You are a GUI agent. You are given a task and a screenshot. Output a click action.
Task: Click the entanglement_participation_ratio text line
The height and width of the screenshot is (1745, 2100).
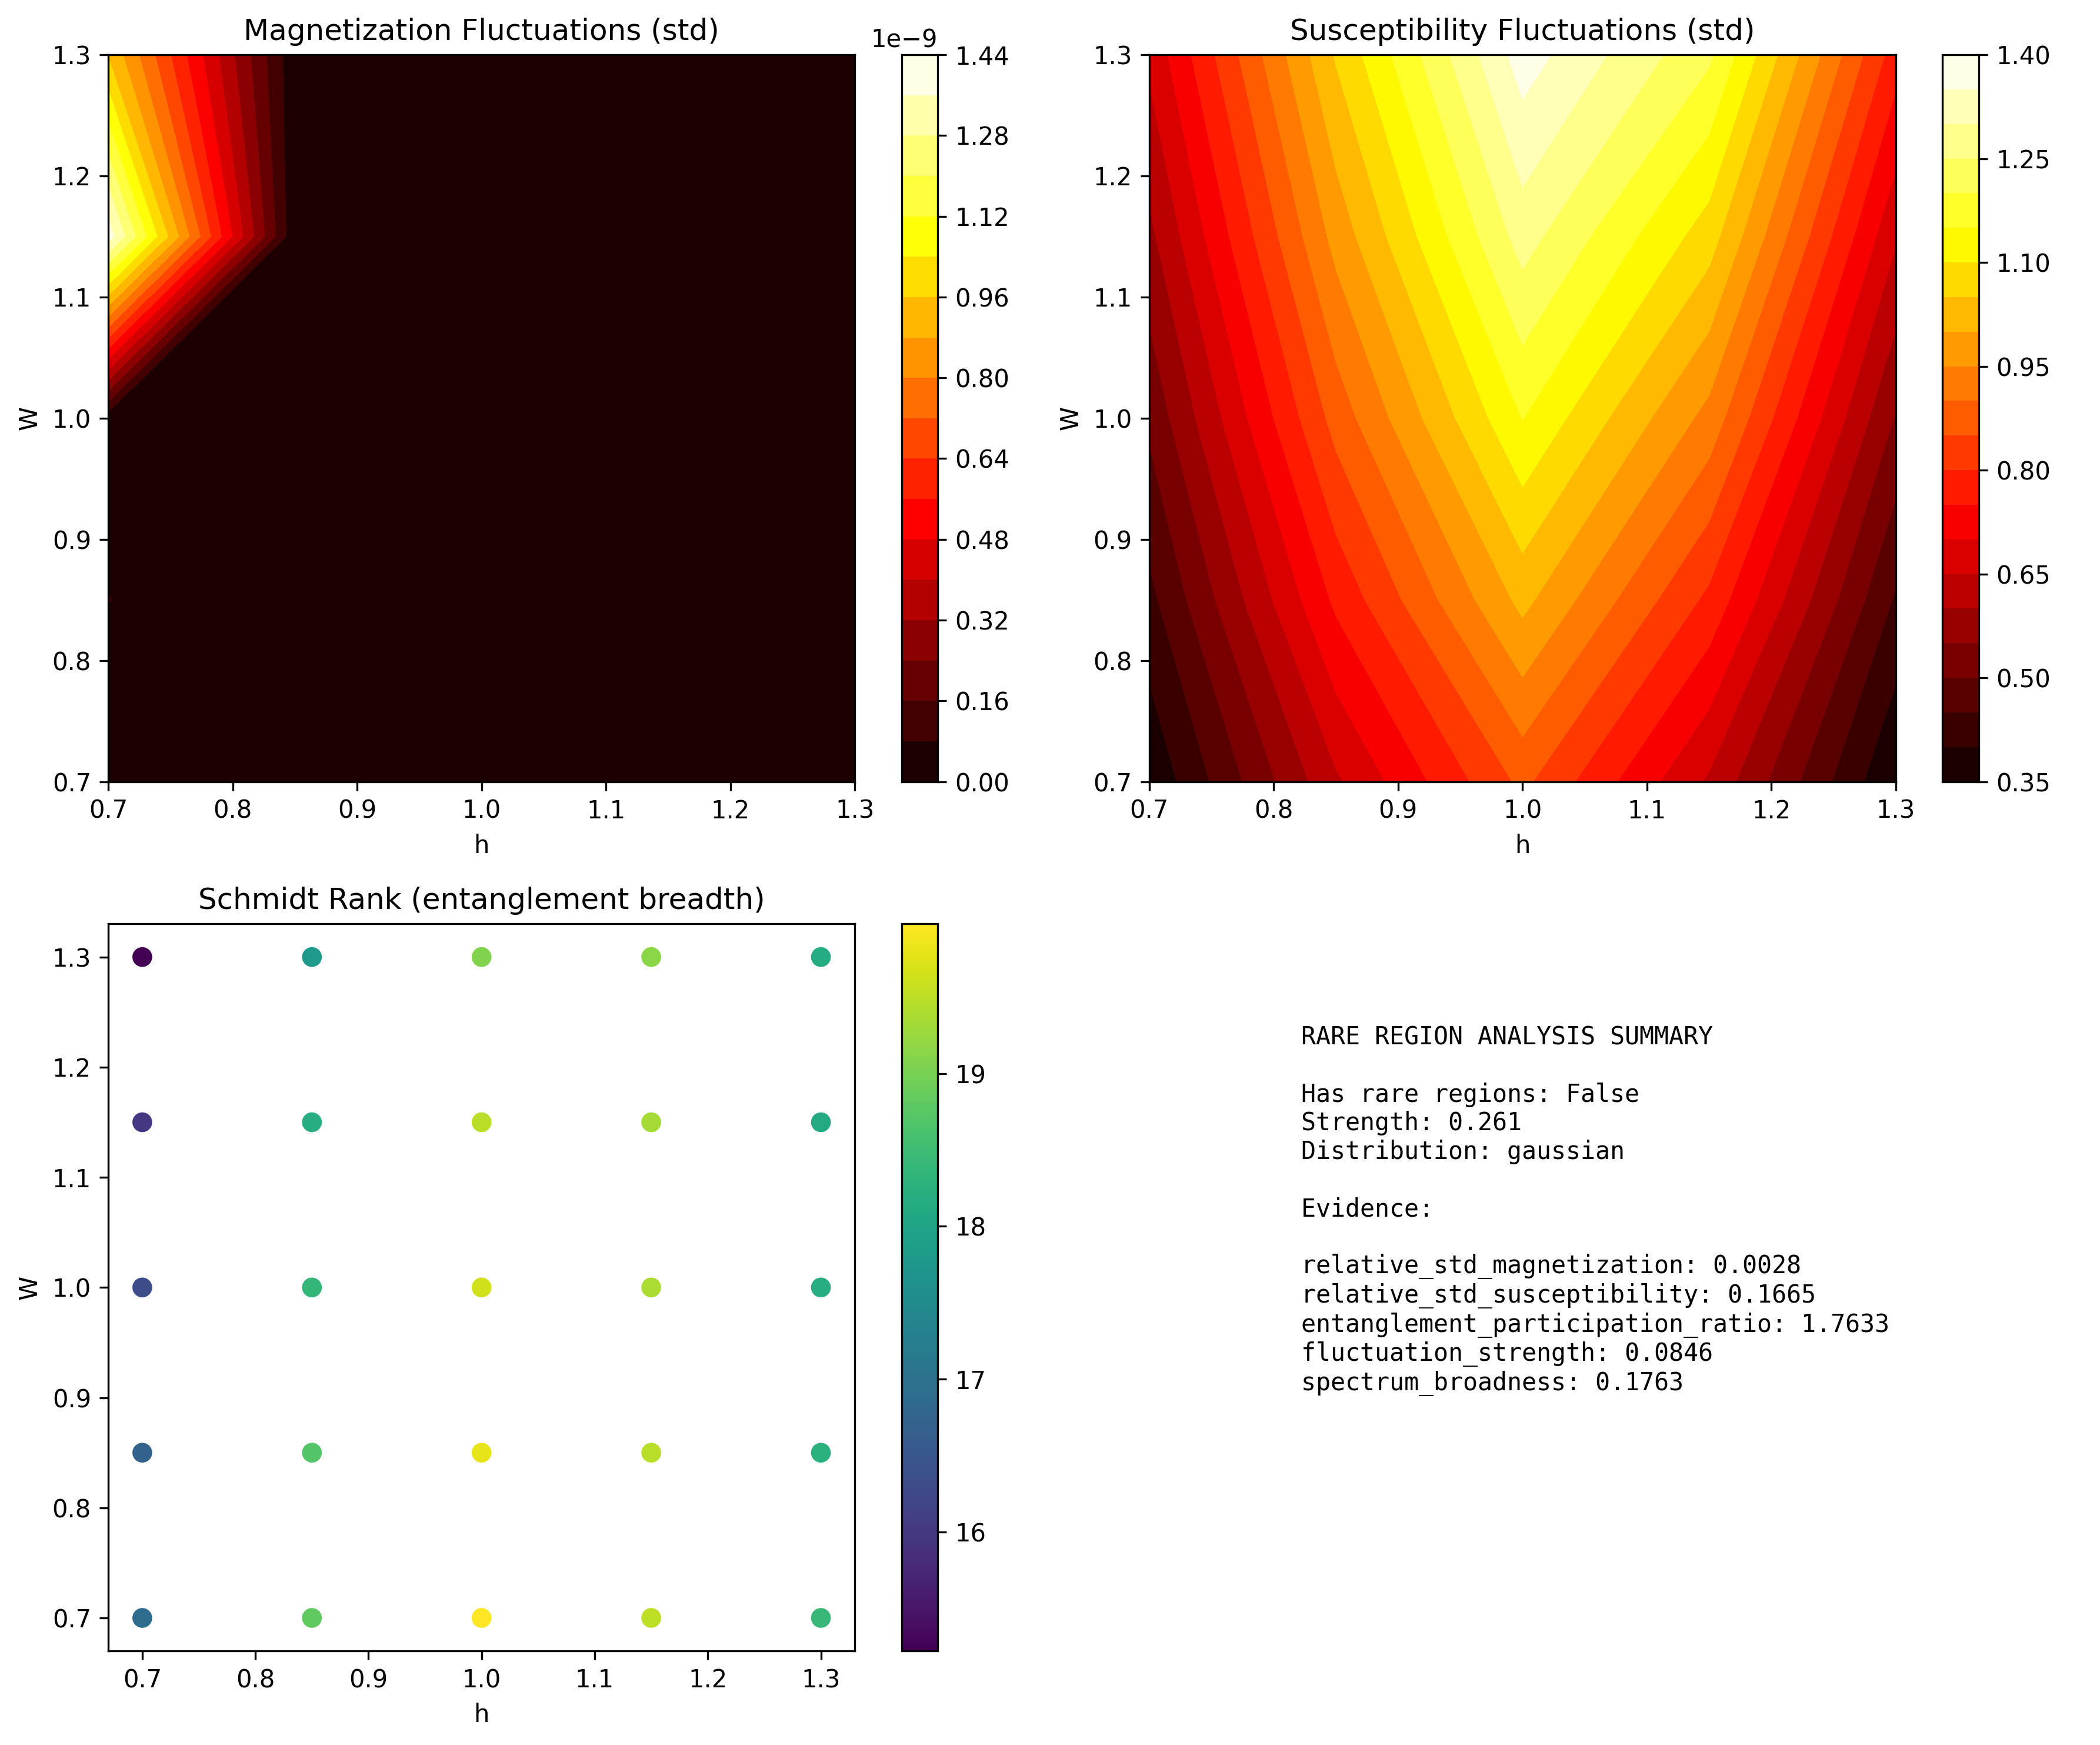click(1594, 1324)
